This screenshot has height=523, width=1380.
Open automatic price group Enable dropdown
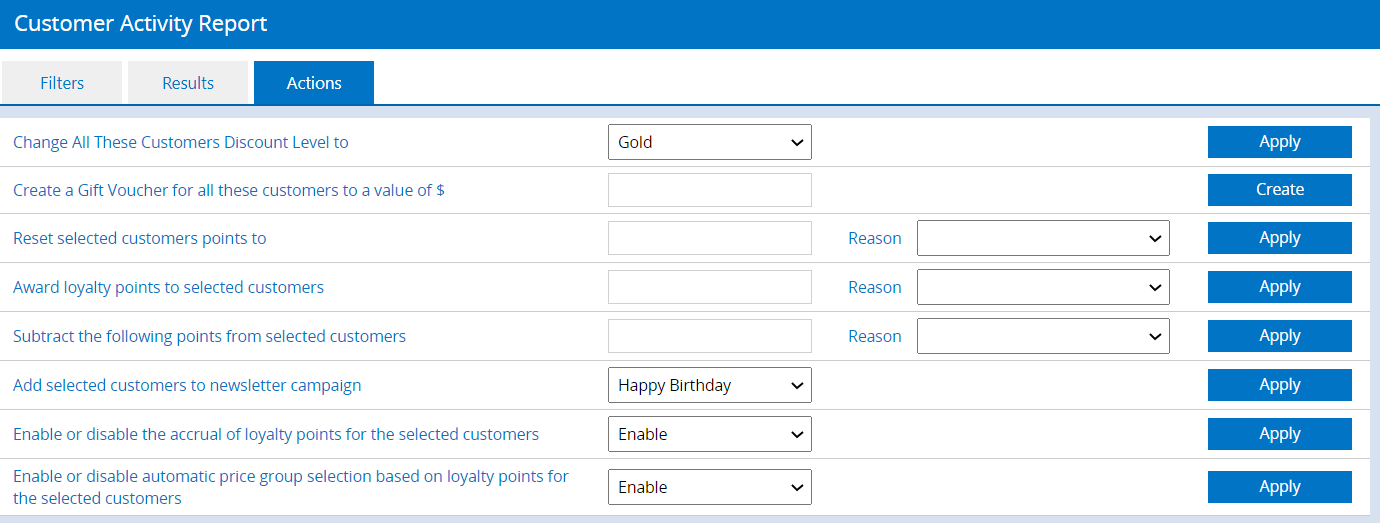pos(710,487)
